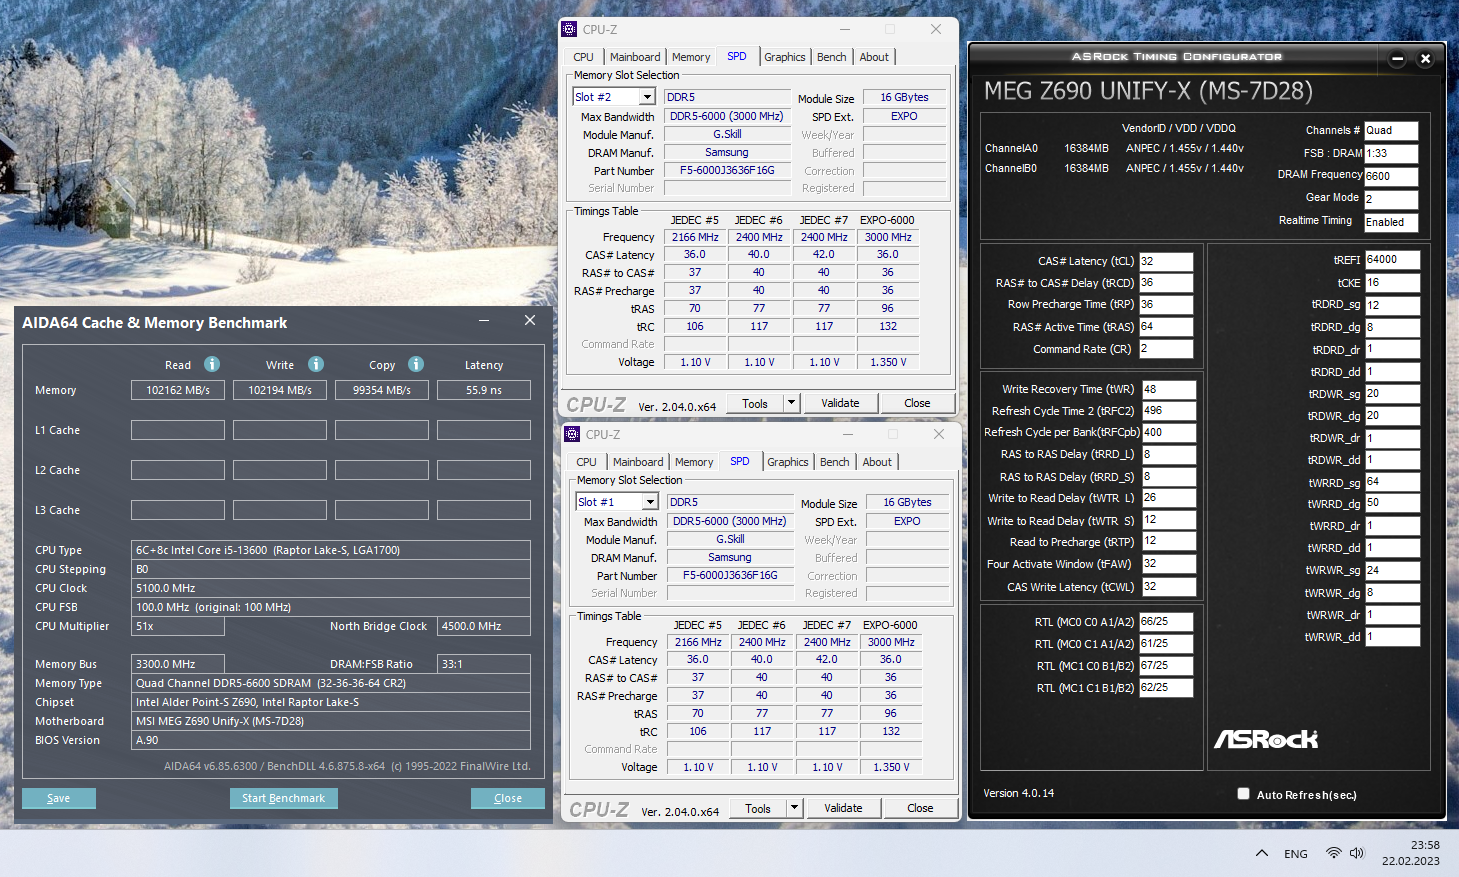Switch to the CPU tab in upper CPU-Z
Screen dimensions: 1459x877
pyautogui.click(x=584, y=57)
